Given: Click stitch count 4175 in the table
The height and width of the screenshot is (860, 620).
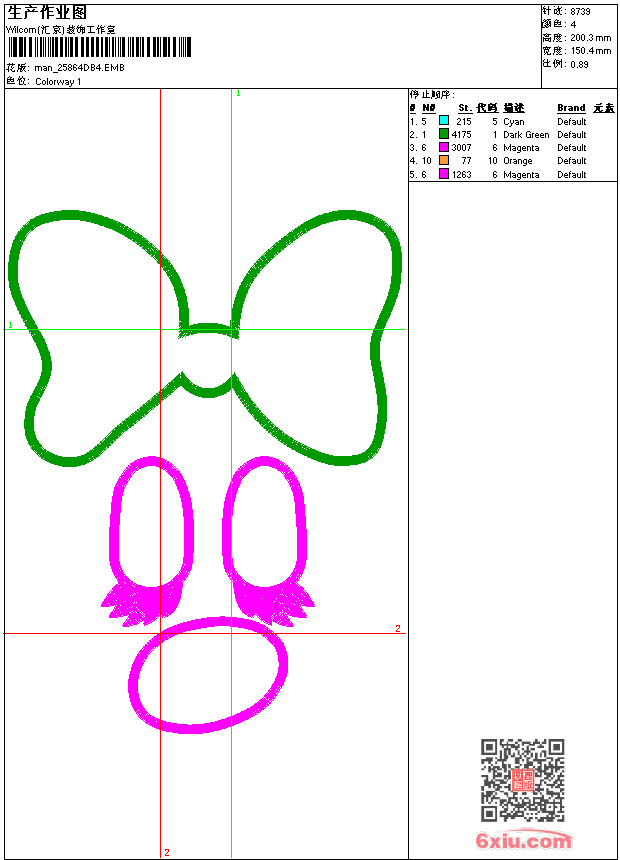Looking at the screenshot, I should tap(461, 134).
